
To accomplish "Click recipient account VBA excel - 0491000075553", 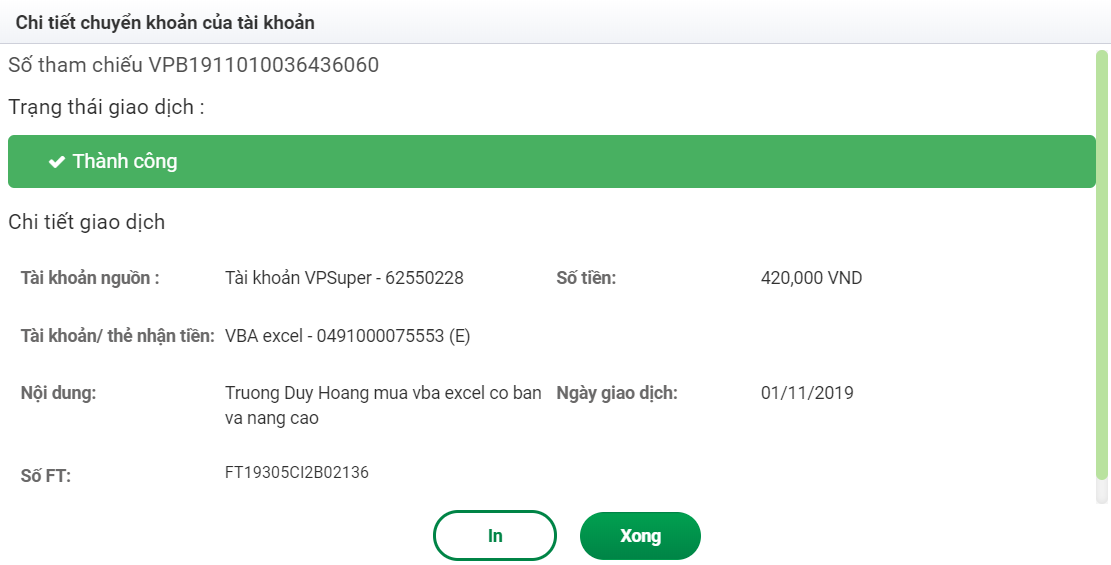I will click(347, 336).
